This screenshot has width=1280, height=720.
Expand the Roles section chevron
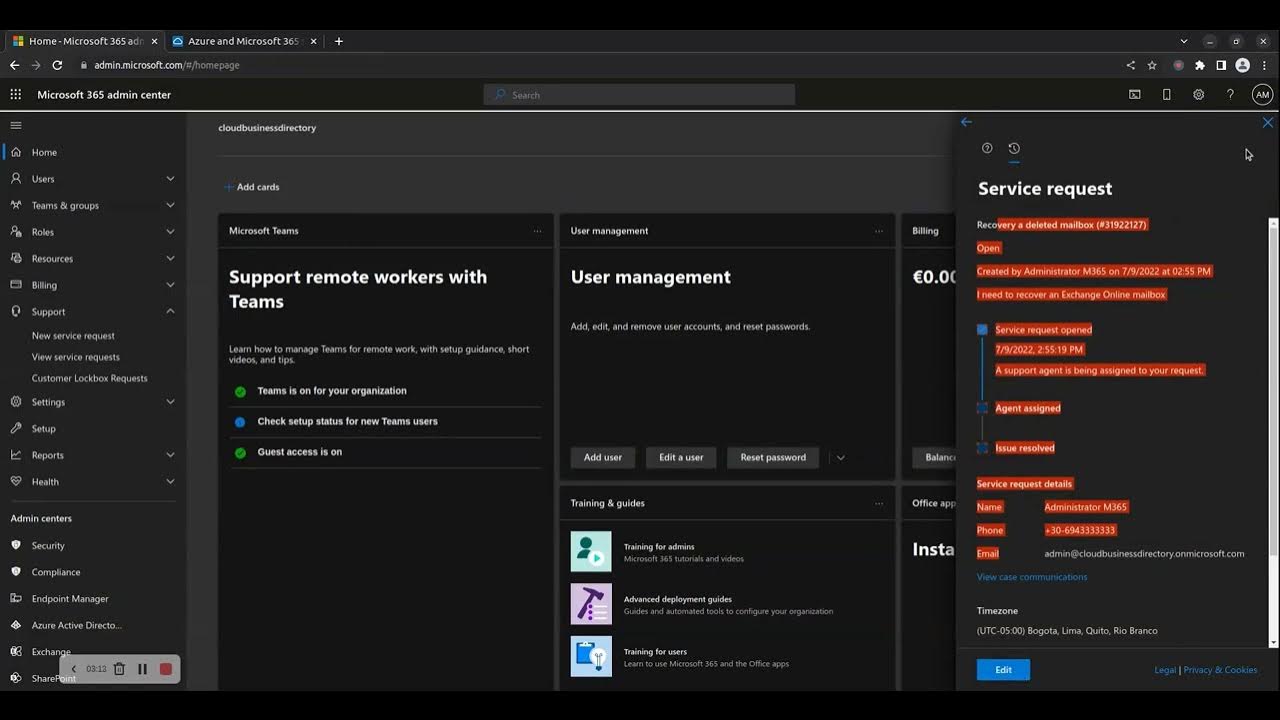pos(170,232)
